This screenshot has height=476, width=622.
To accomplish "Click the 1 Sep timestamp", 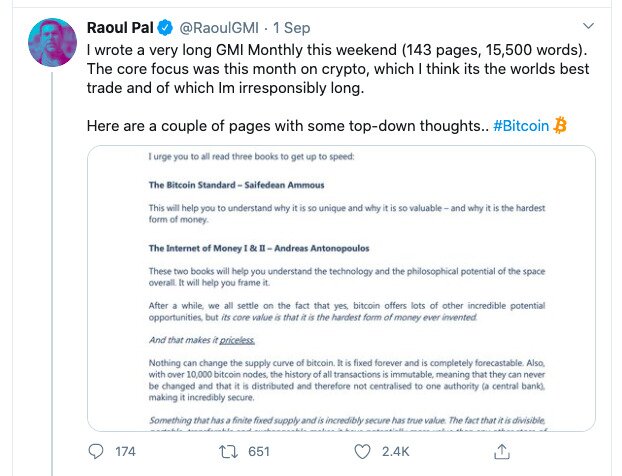I will pyautogui.click(x=292, y=28).
